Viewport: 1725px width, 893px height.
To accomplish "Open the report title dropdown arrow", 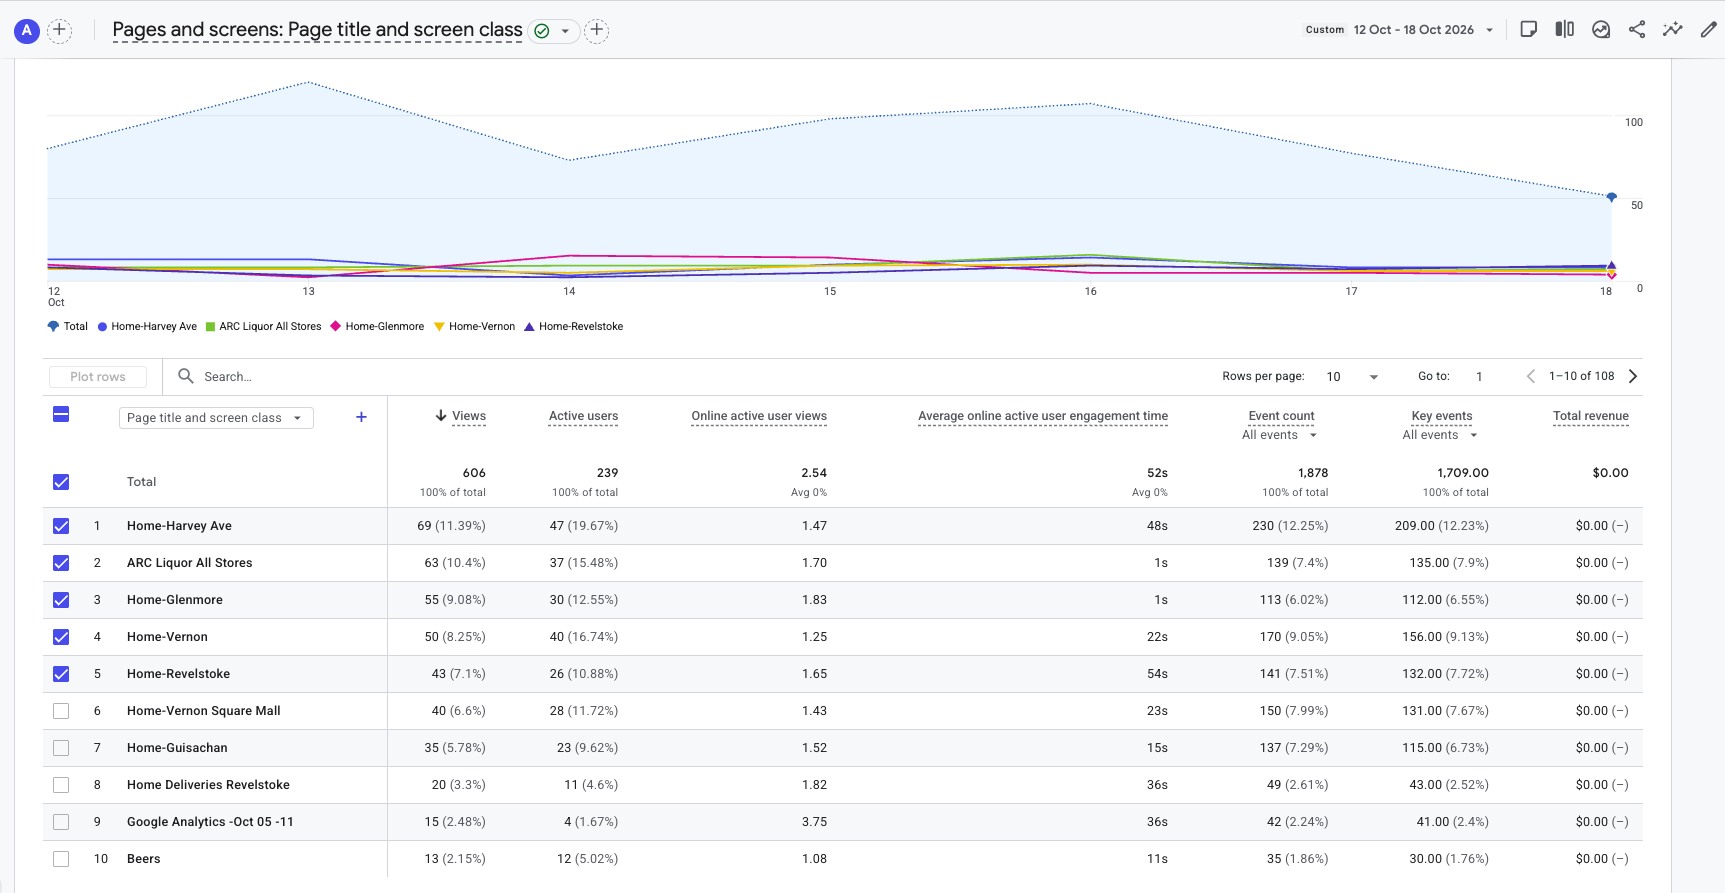I will [x=565, y=31].
